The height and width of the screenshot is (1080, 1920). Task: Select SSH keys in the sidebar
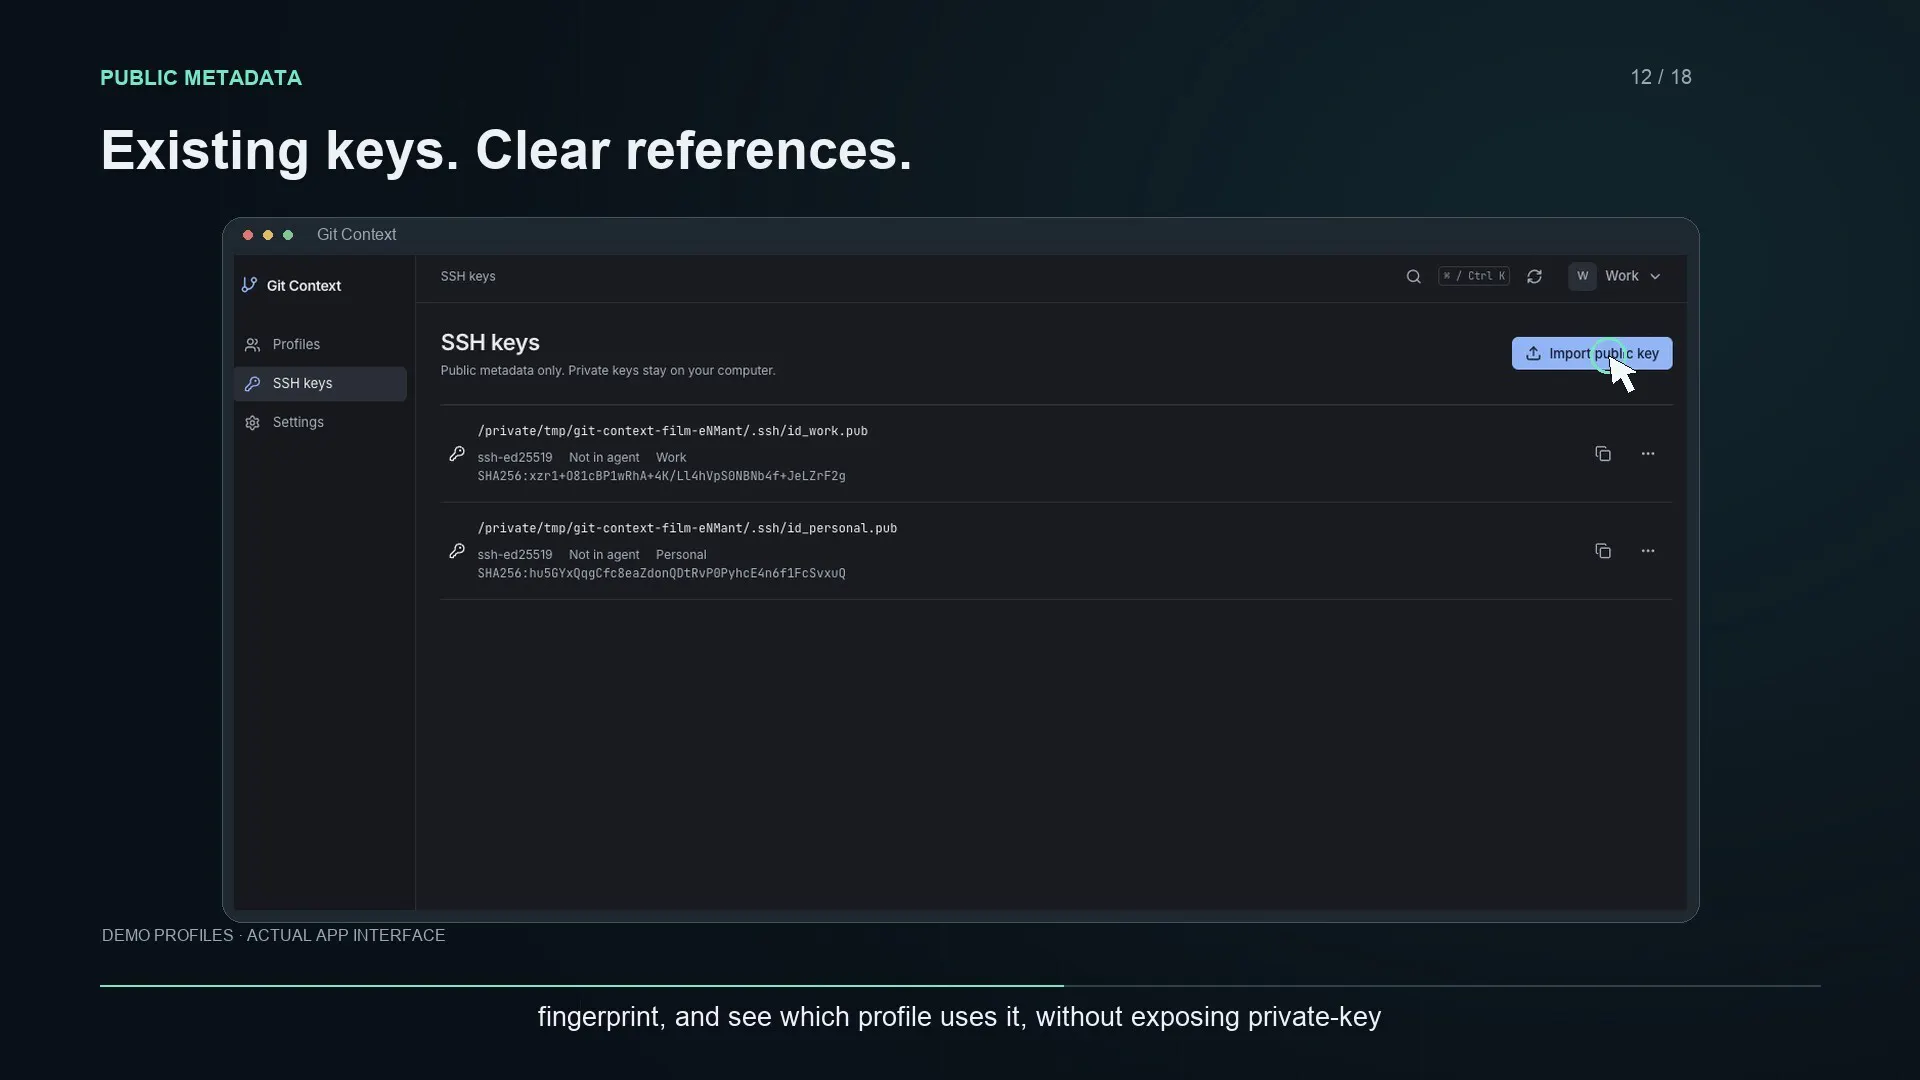(x=320, y=384)
